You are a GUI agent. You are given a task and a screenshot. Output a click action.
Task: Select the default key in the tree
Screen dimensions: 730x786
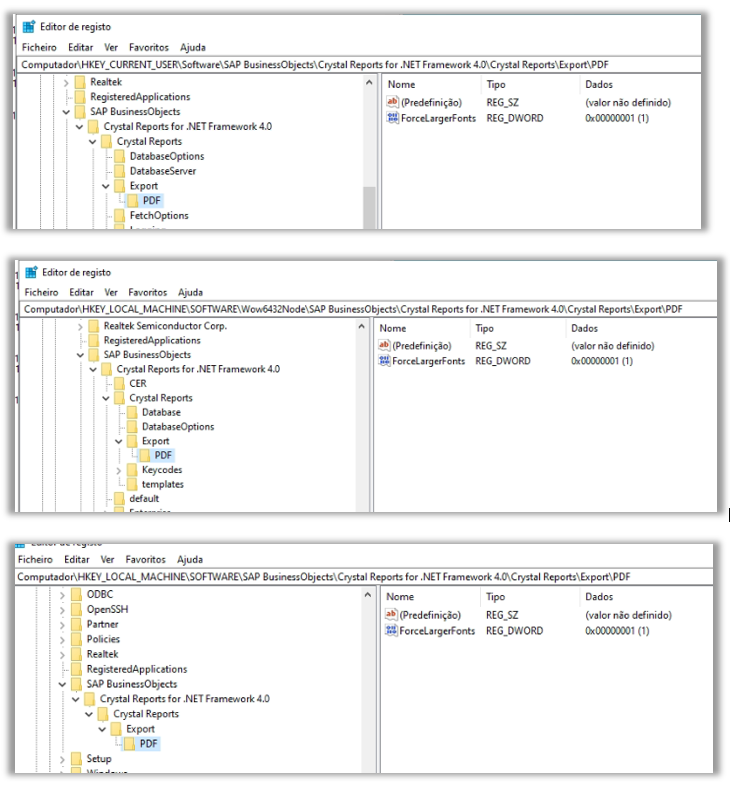click(x=144, y=498)
